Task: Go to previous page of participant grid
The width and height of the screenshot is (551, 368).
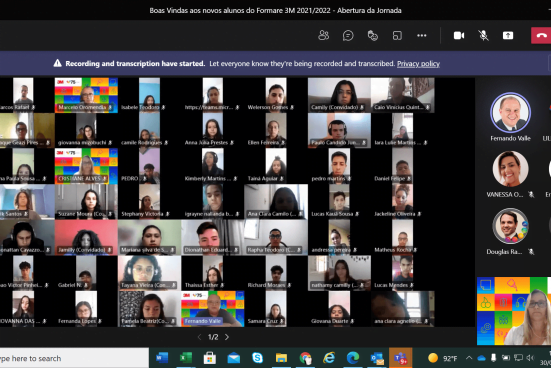Action: [x=200, y=337]
